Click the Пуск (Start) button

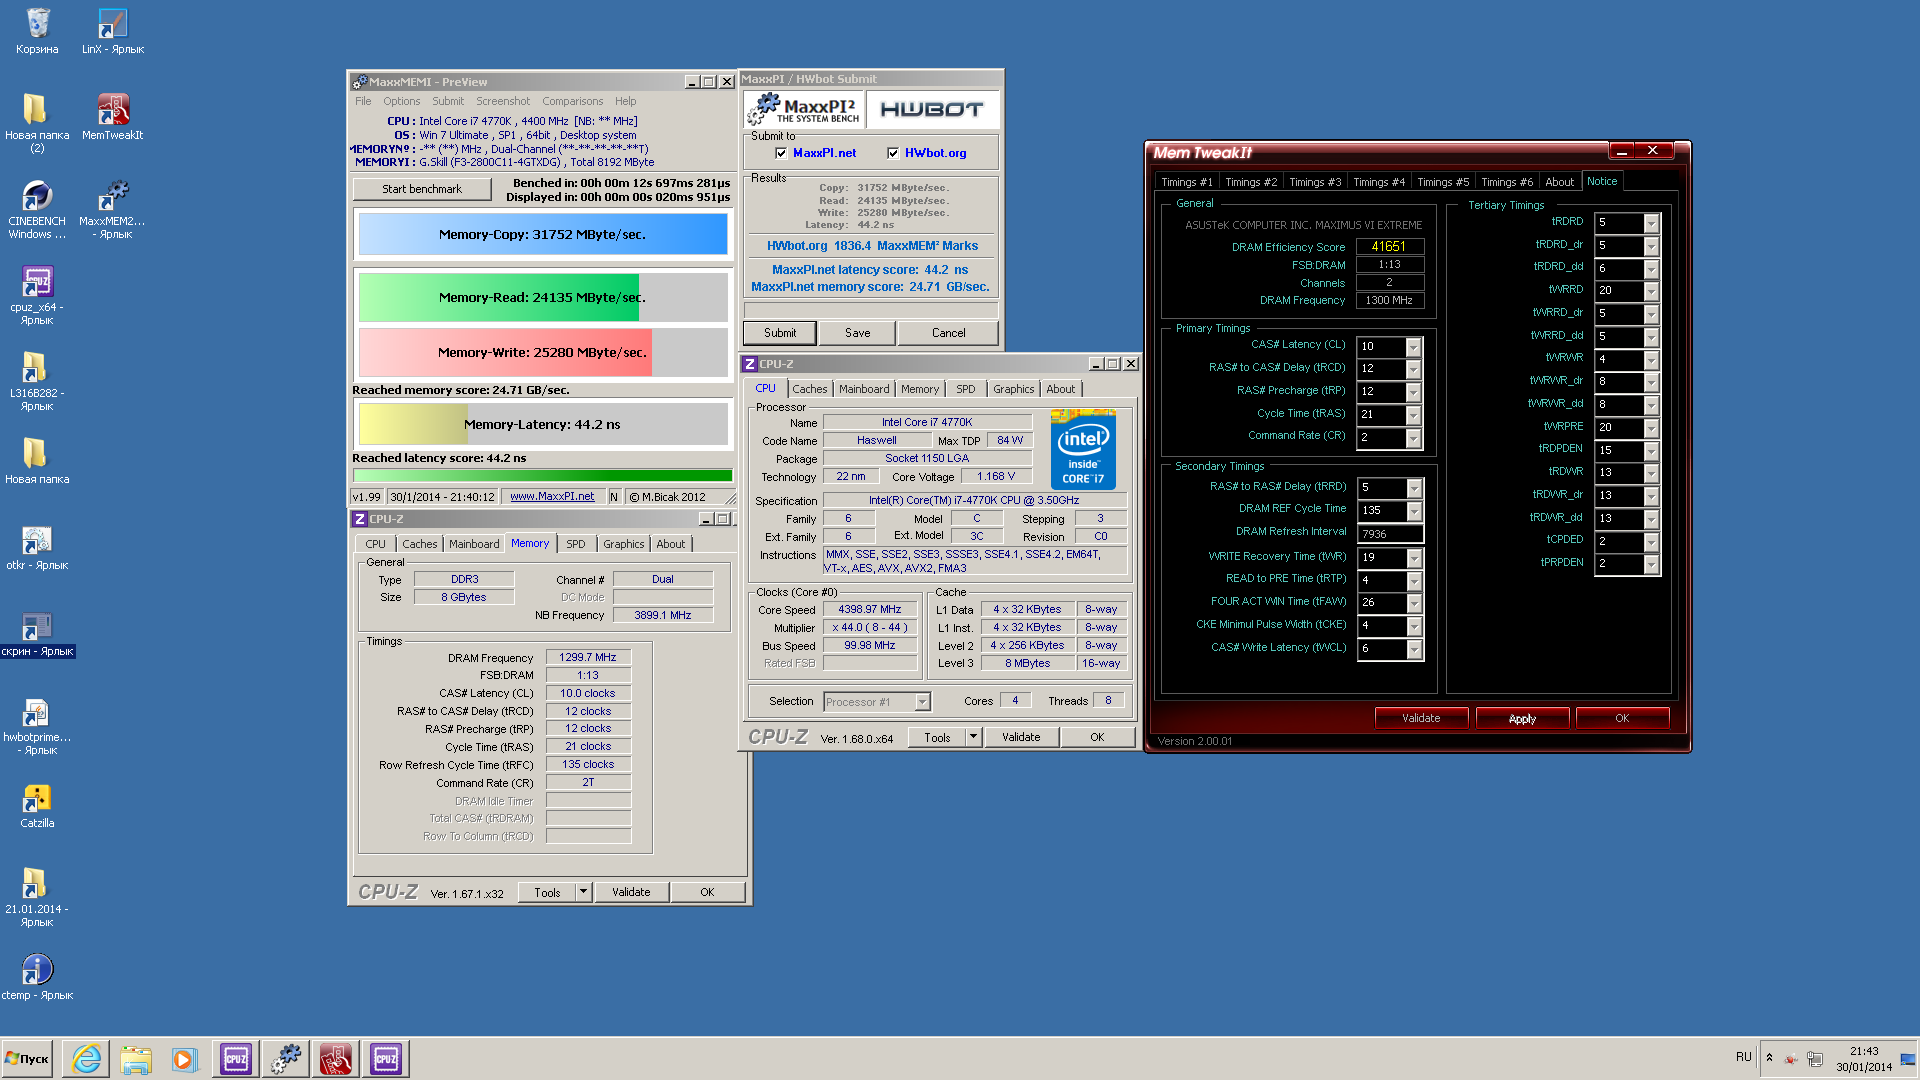(x=28, y=1058)
